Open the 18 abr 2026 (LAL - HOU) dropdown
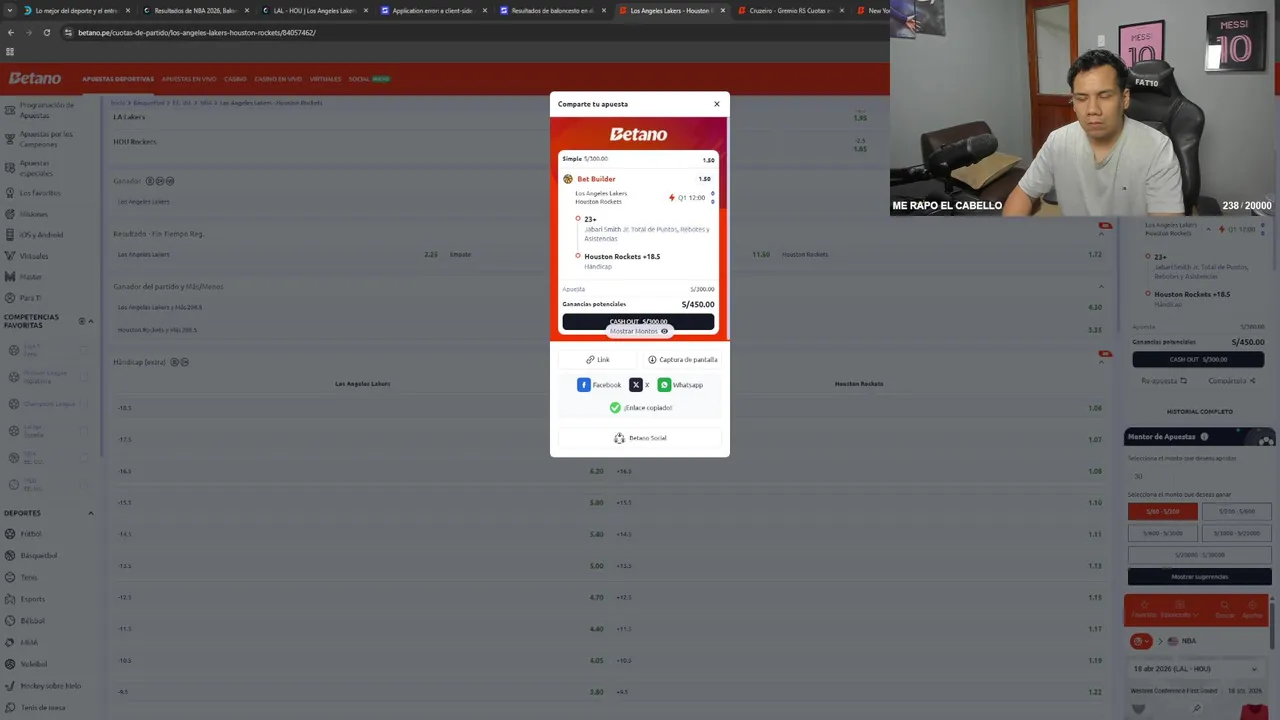 coord(1197,669)
